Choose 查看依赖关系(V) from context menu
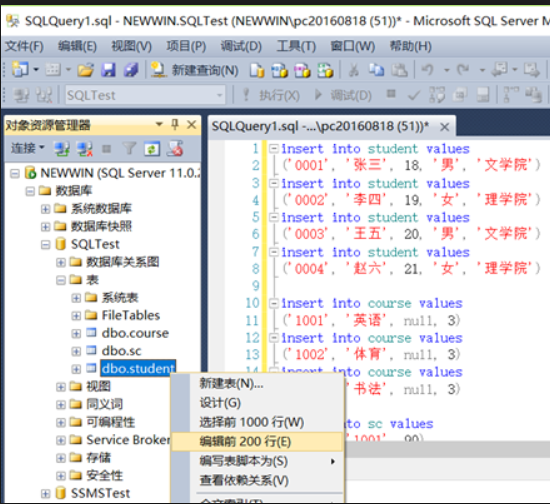Screen dimensions: 550x504 point(256,481)
